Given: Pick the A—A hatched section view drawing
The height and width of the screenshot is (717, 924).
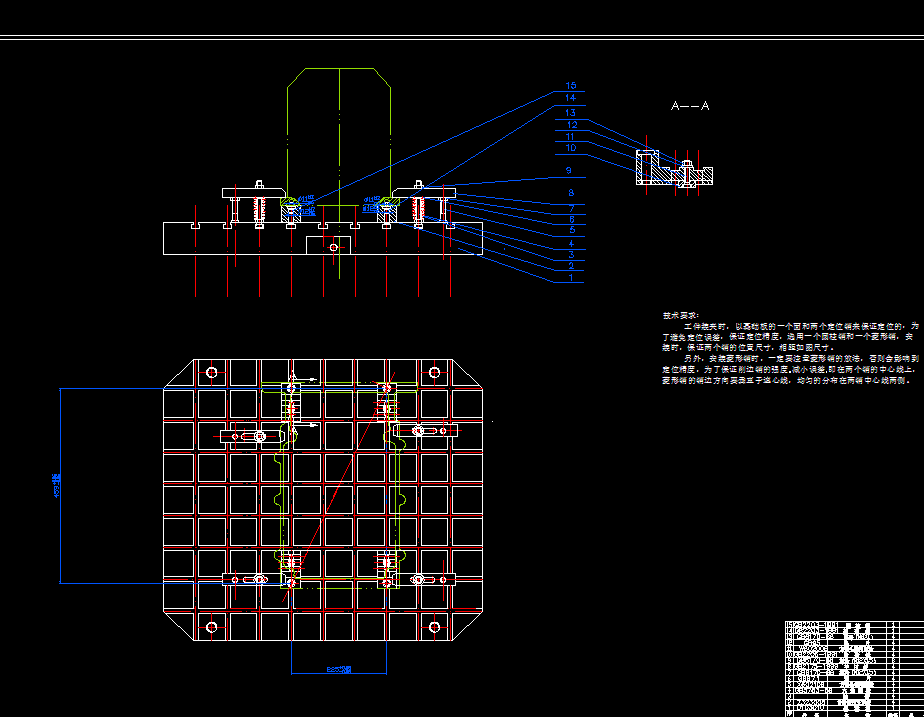Looking at the screenshot, I should pos(674,170).
